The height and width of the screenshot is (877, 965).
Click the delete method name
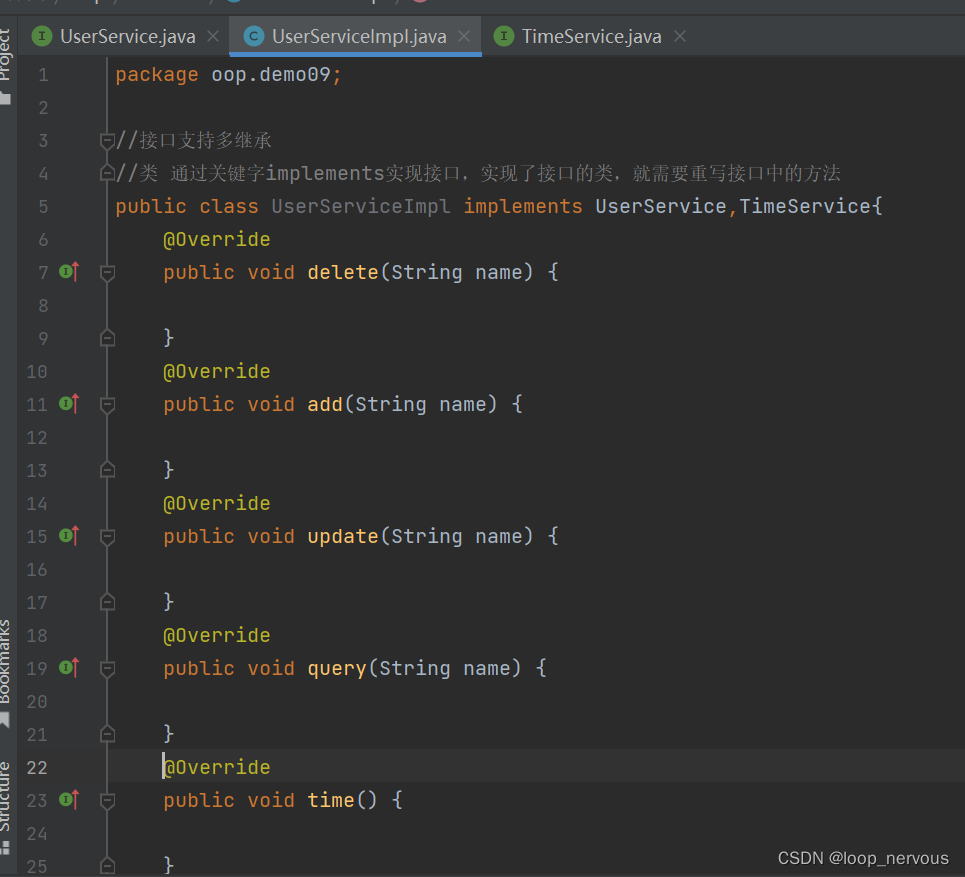pyautogui.click(x=343, y=272)
